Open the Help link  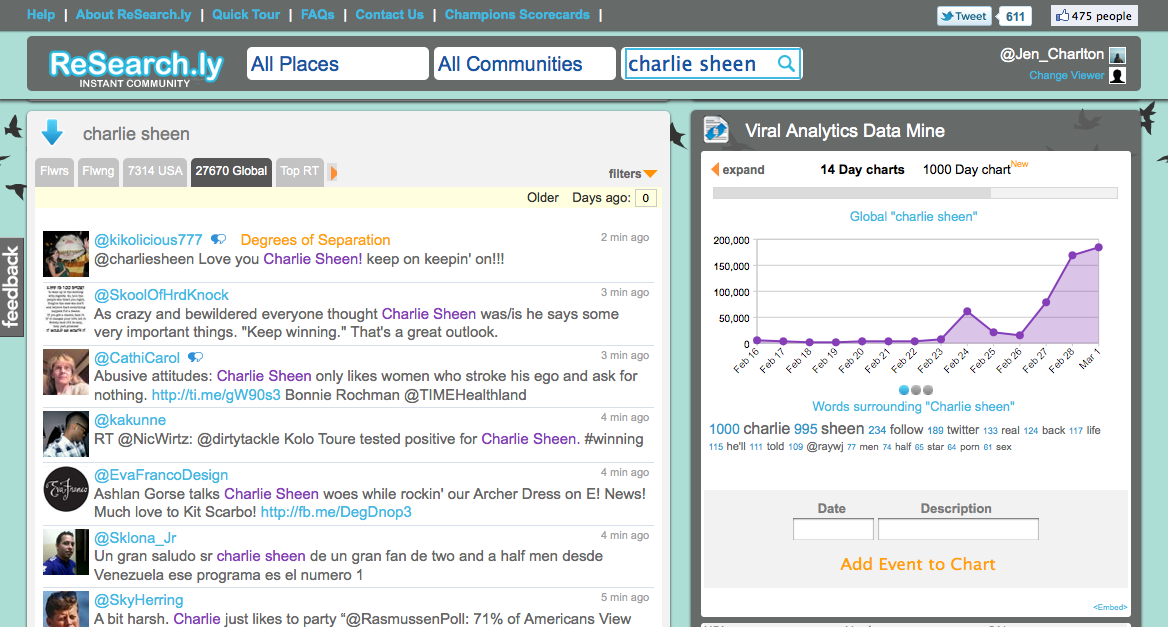click(41, 14)
